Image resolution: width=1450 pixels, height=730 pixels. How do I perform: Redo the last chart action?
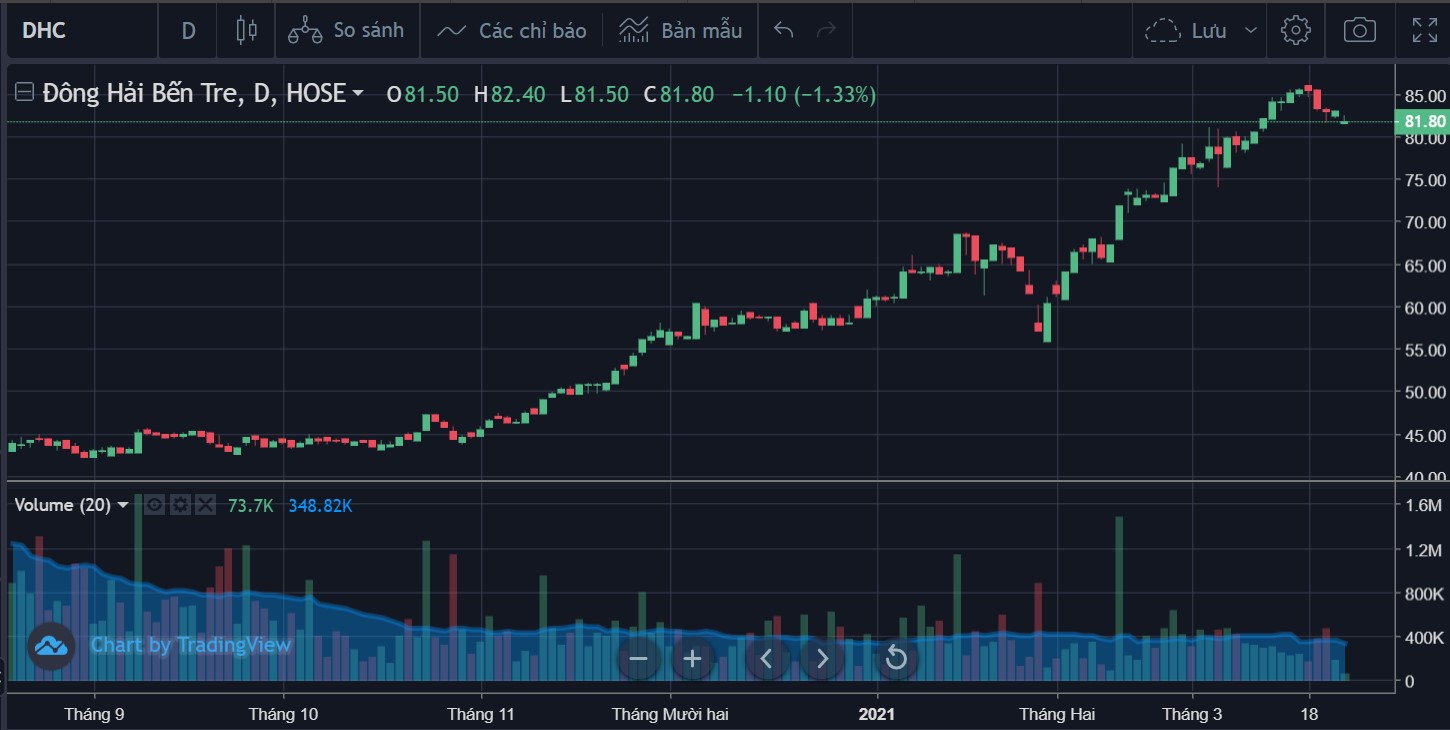(x=826, y=30)
